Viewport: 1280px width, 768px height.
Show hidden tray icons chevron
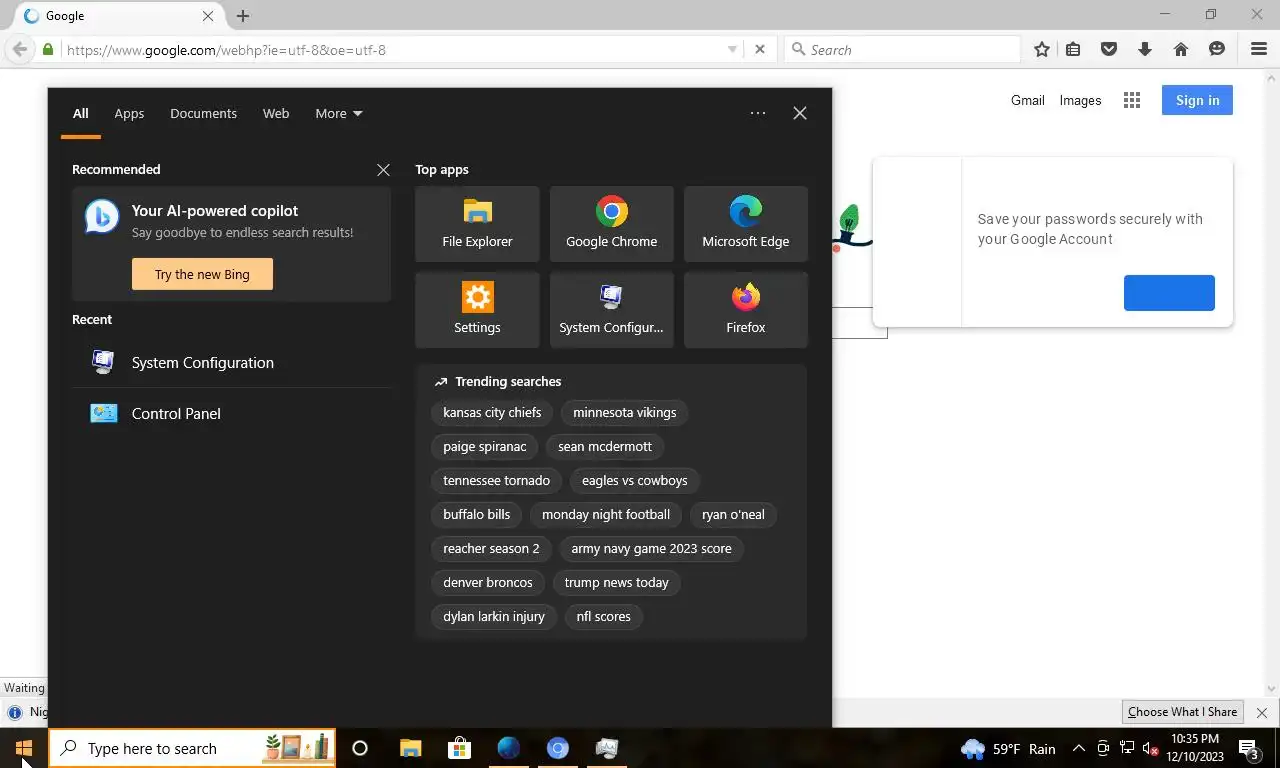tap(1078, 748)
